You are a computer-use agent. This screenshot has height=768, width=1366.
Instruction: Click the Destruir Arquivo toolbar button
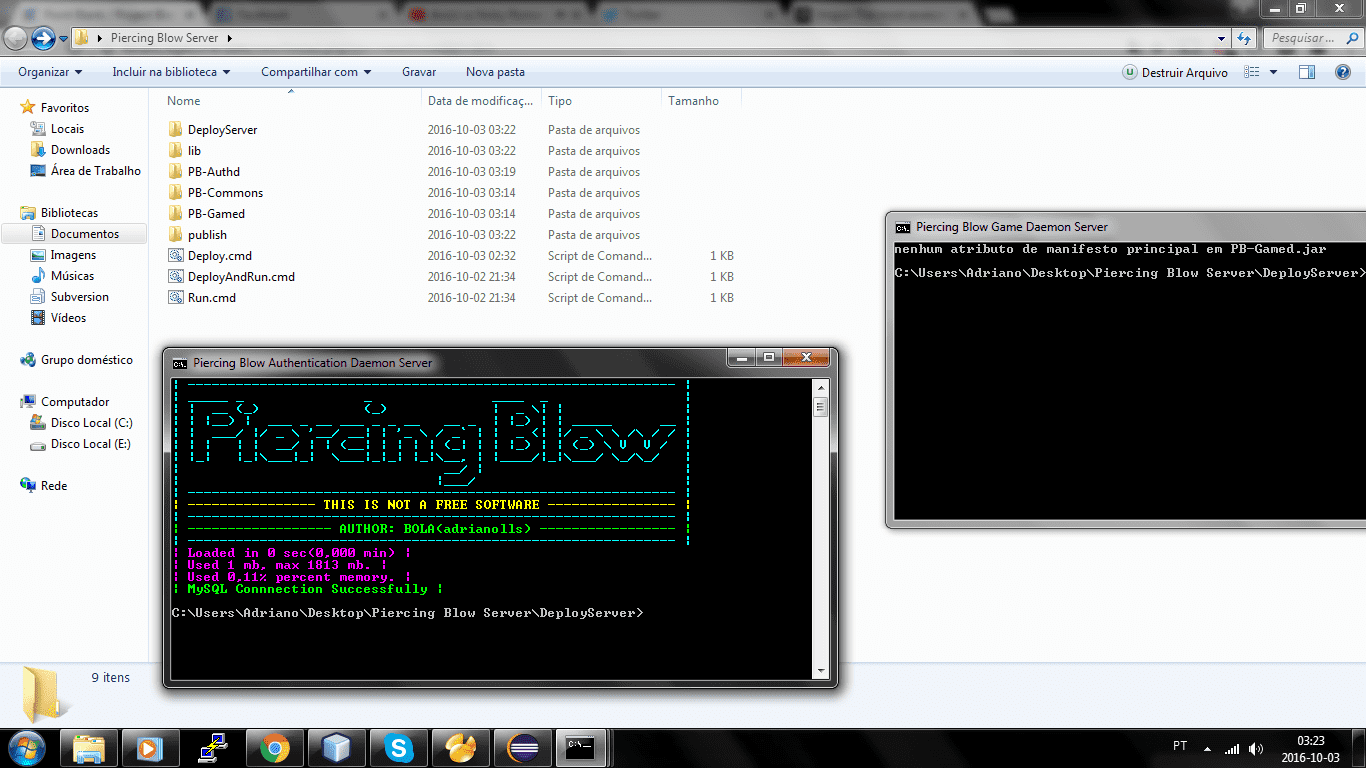pos(1174,72)
